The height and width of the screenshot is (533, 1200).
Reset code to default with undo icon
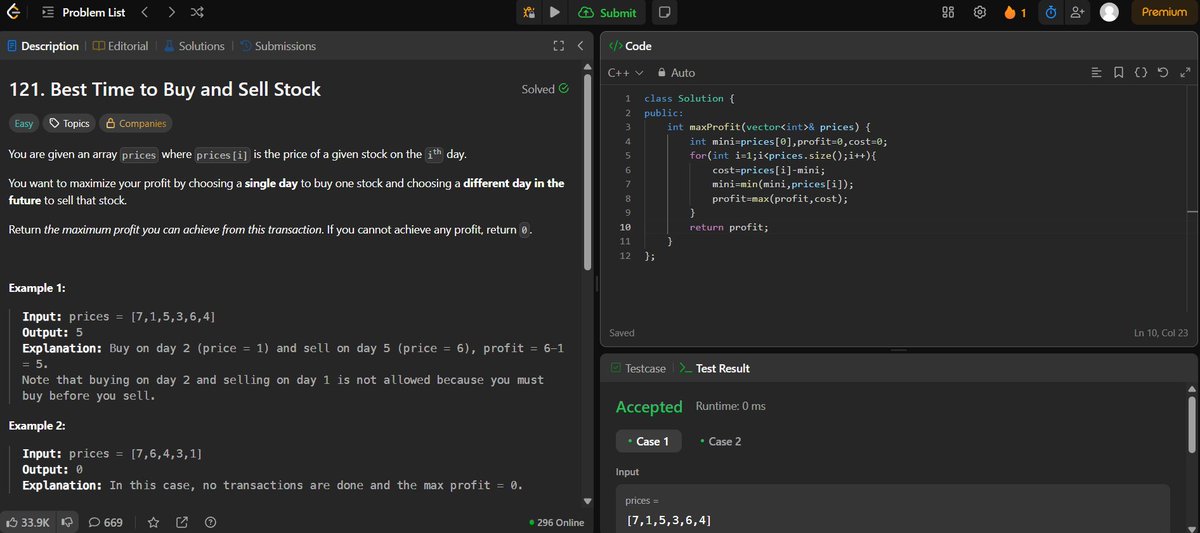click(x=1163, y=73)
